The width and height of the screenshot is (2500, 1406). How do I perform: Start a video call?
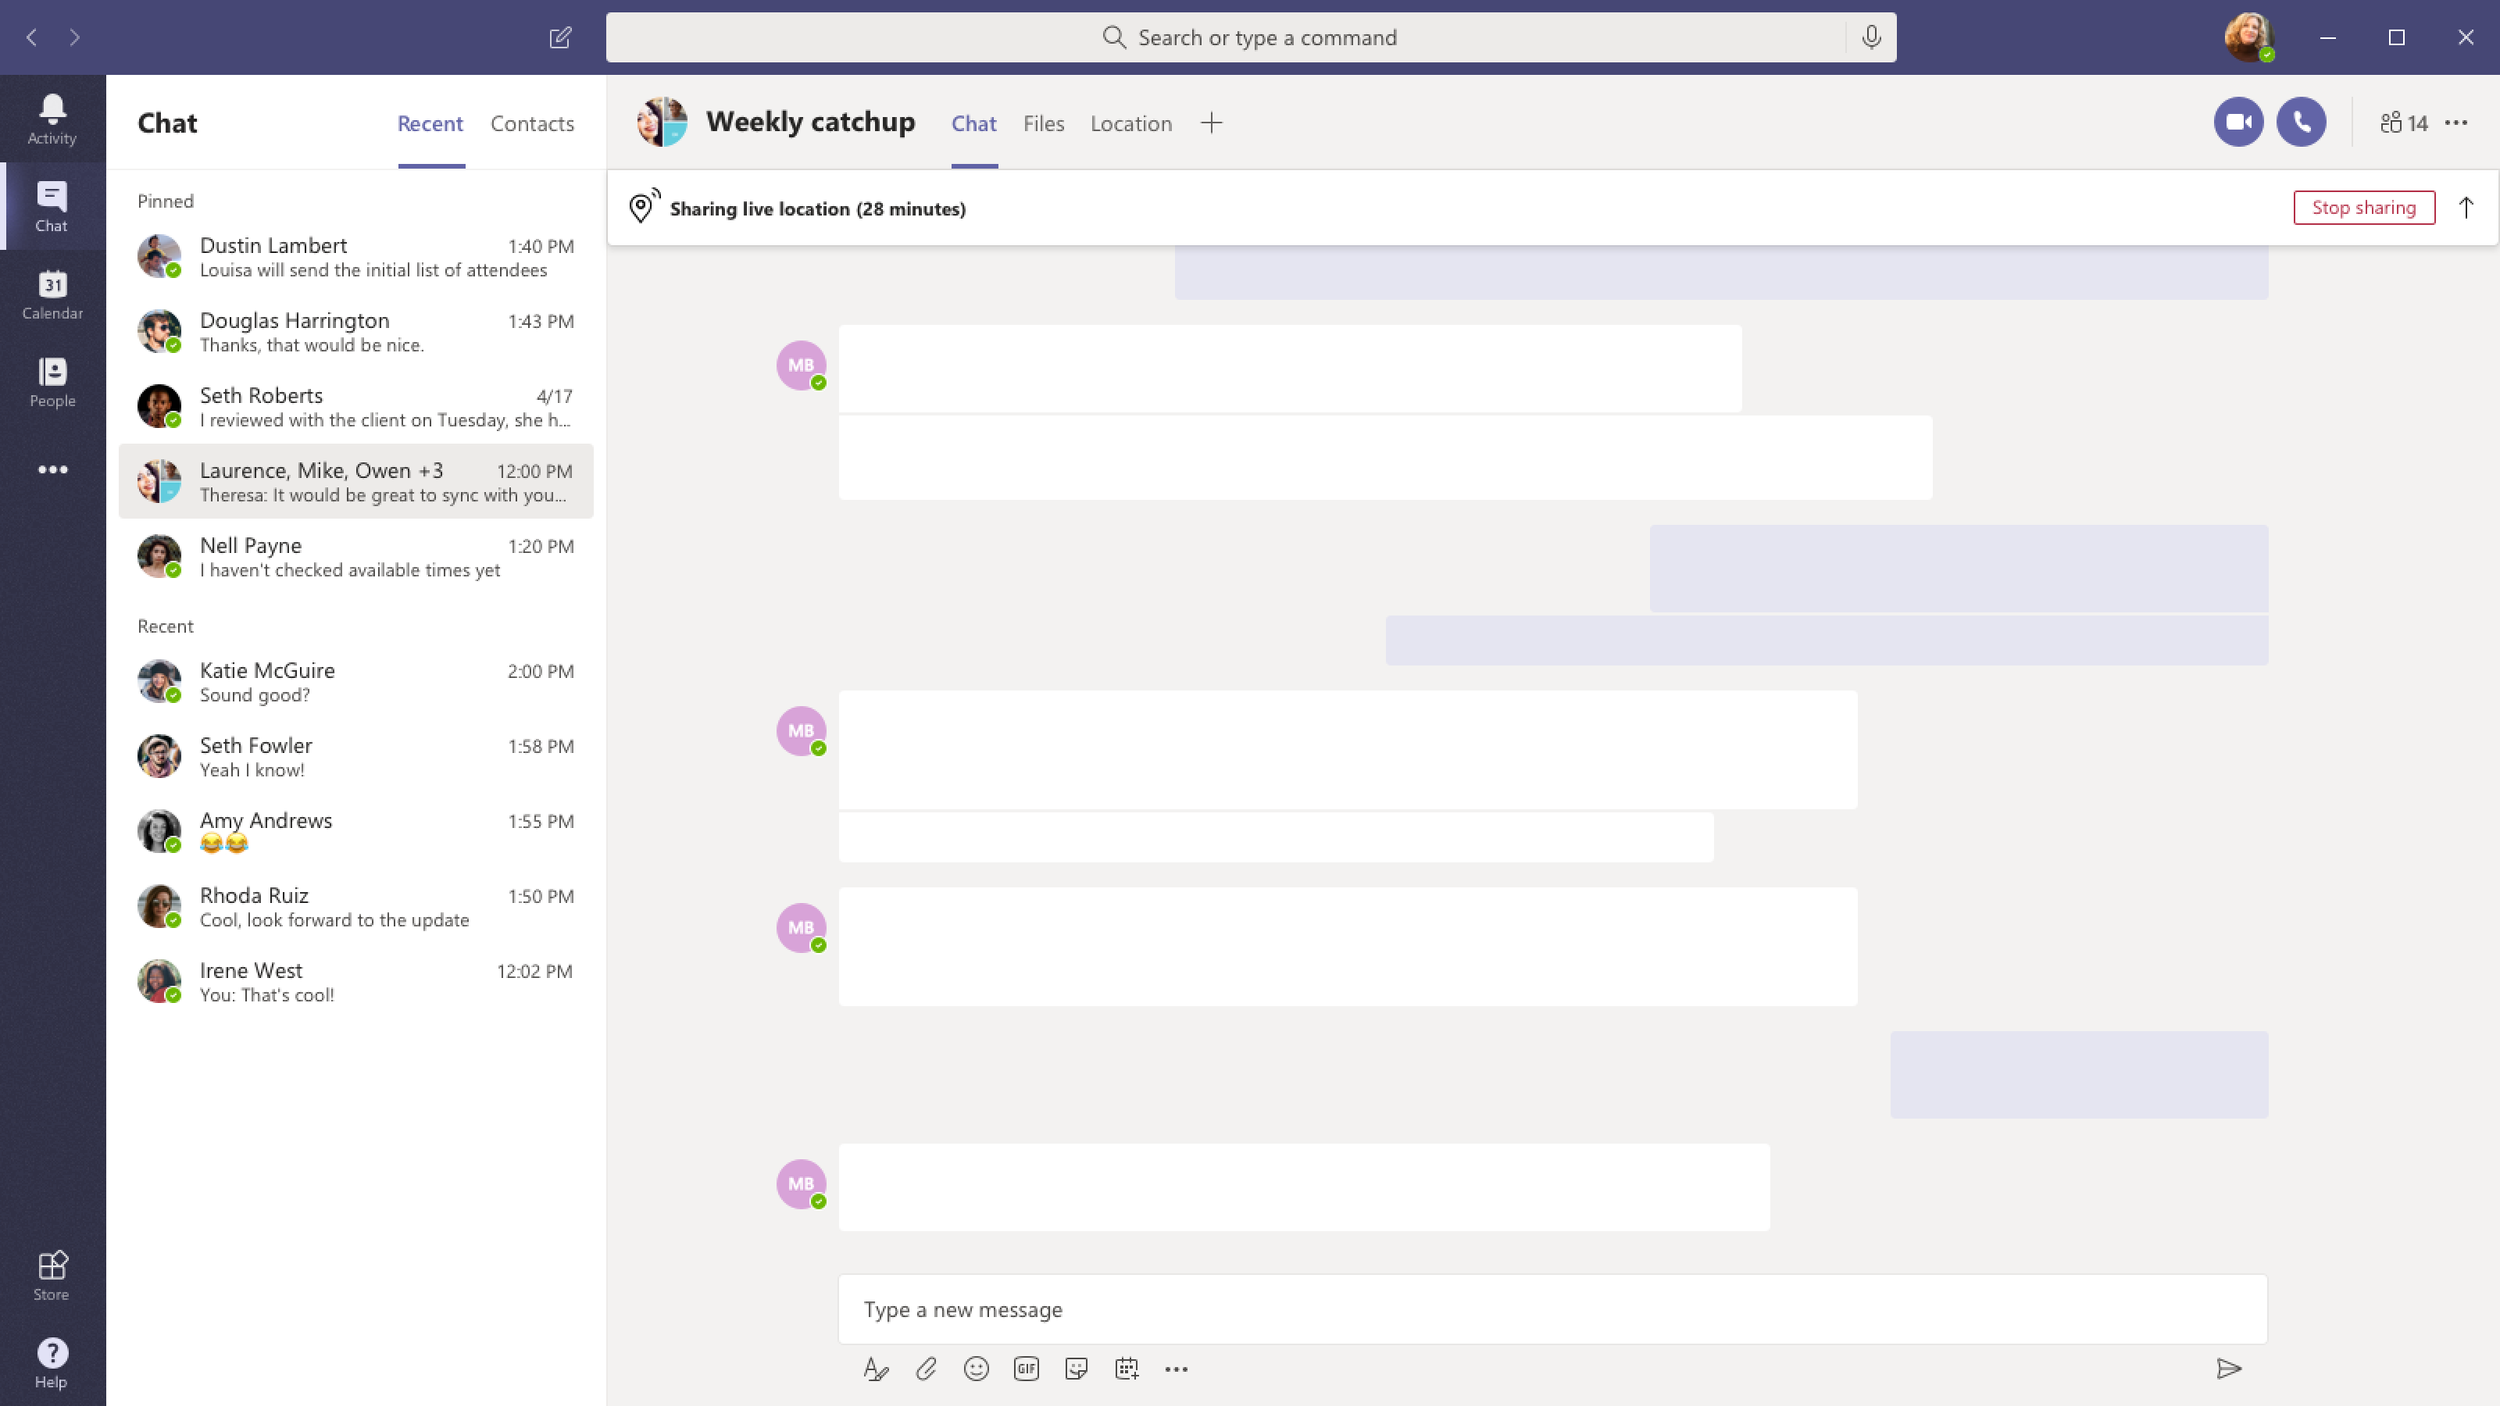[x=2238, y=121]
